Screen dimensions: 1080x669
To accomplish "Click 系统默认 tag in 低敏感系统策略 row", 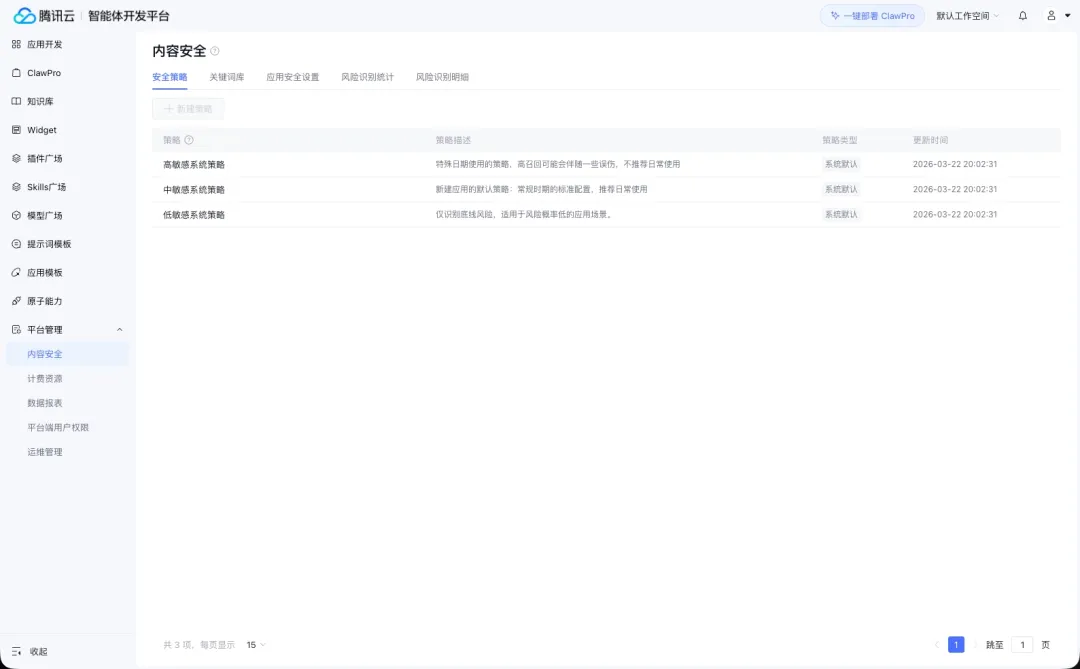I will pos(841,214).
